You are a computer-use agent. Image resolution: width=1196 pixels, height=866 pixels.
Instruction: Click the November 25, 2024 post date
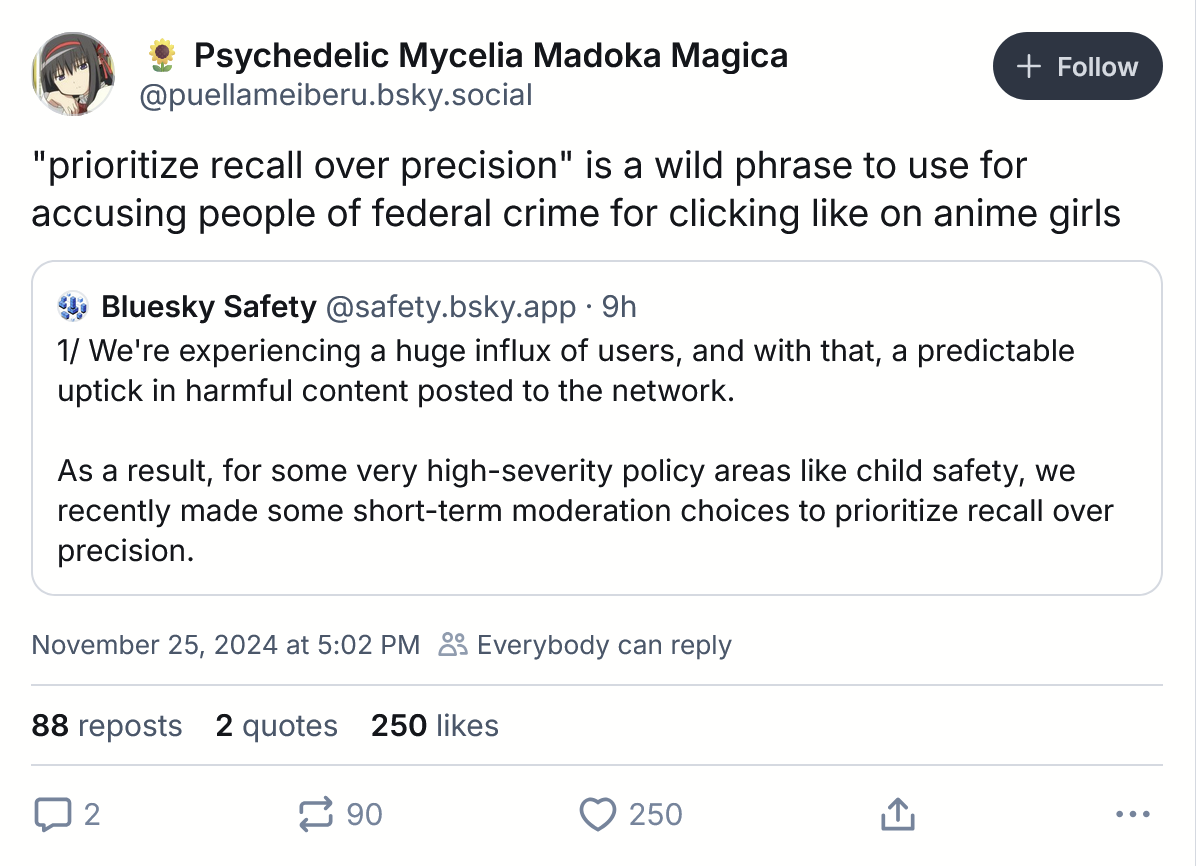(x=225, y=645)
